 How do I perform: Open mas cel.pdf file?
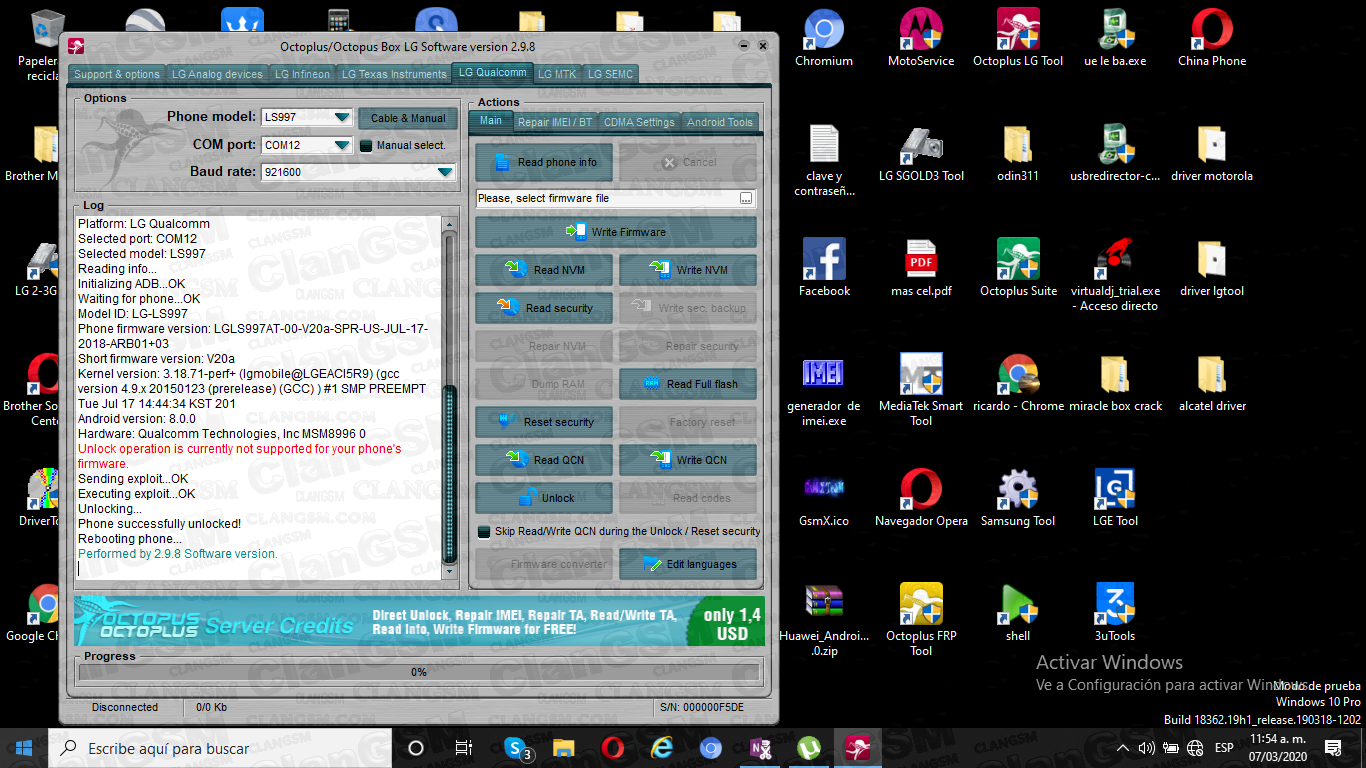pos(921,268)
